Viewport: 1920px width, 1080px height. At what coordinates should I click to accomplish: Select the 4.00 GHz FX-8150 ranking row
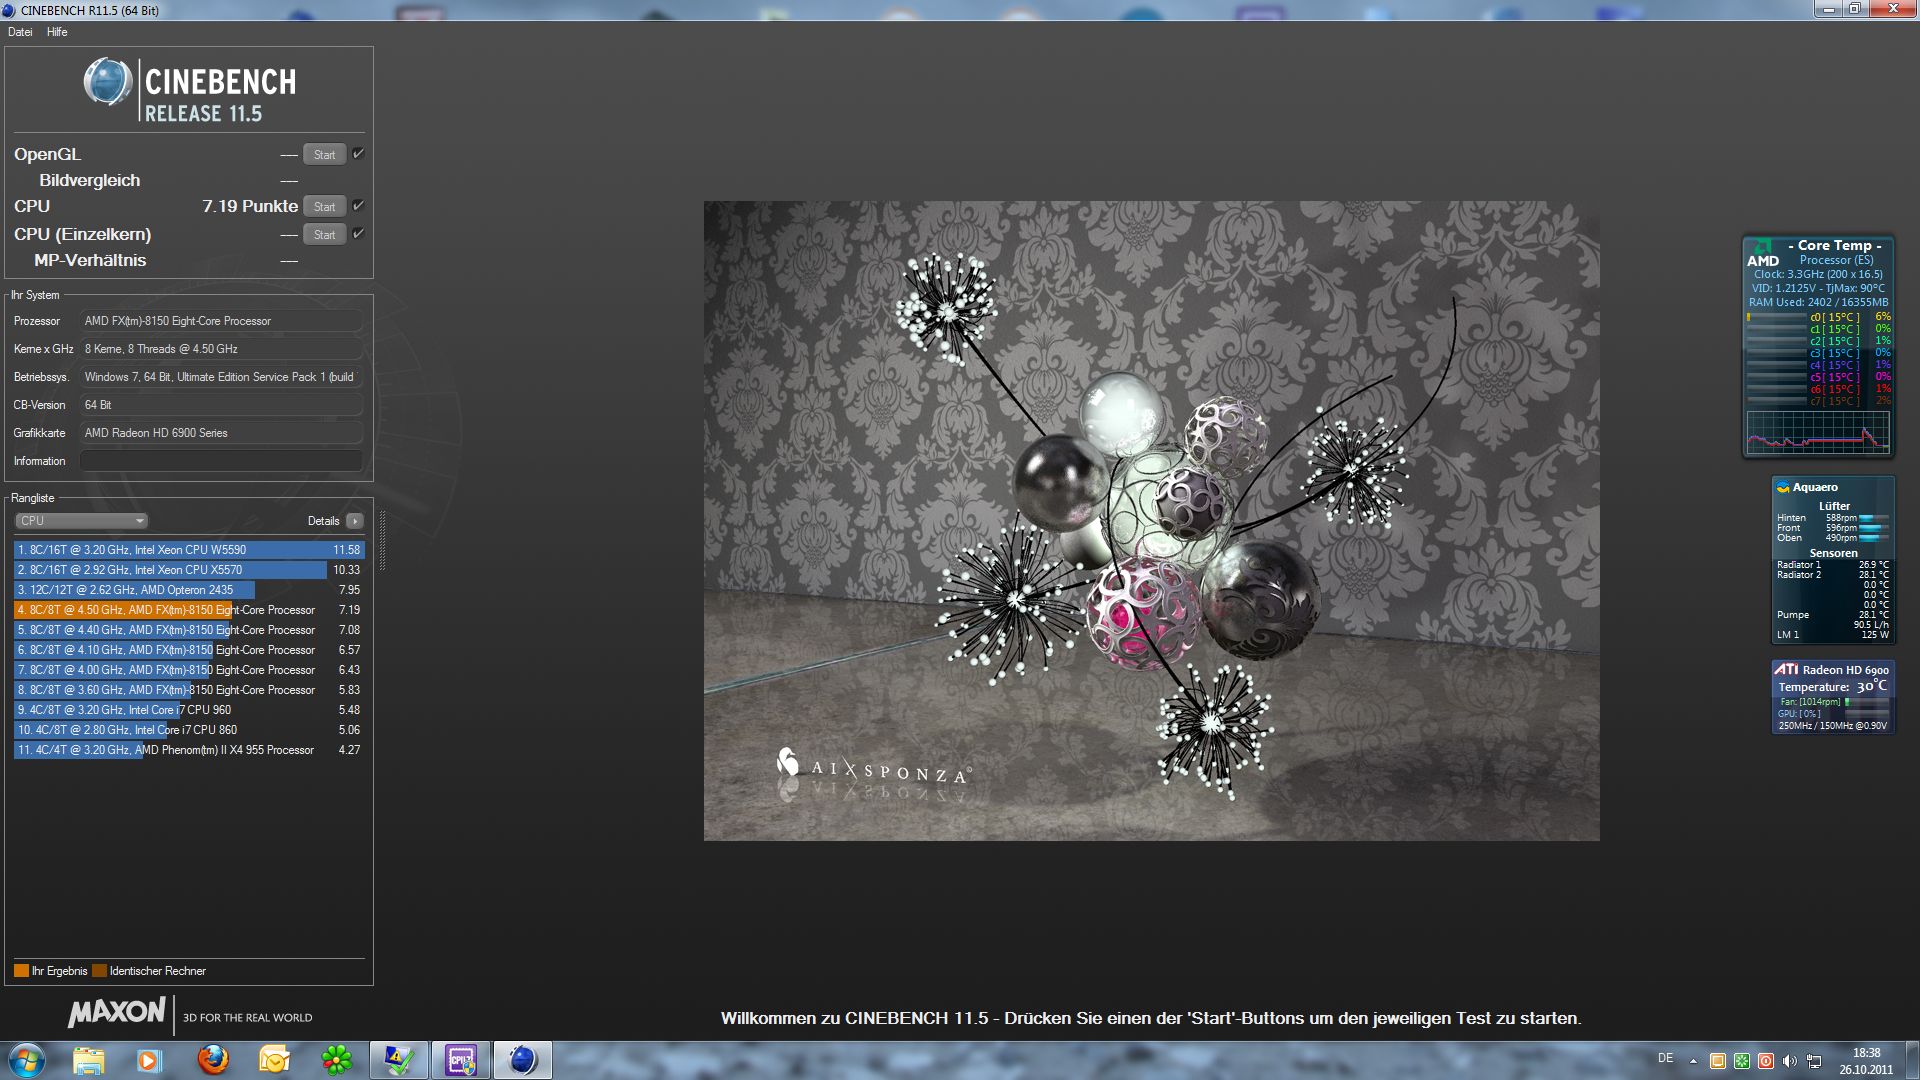(189, 670)
